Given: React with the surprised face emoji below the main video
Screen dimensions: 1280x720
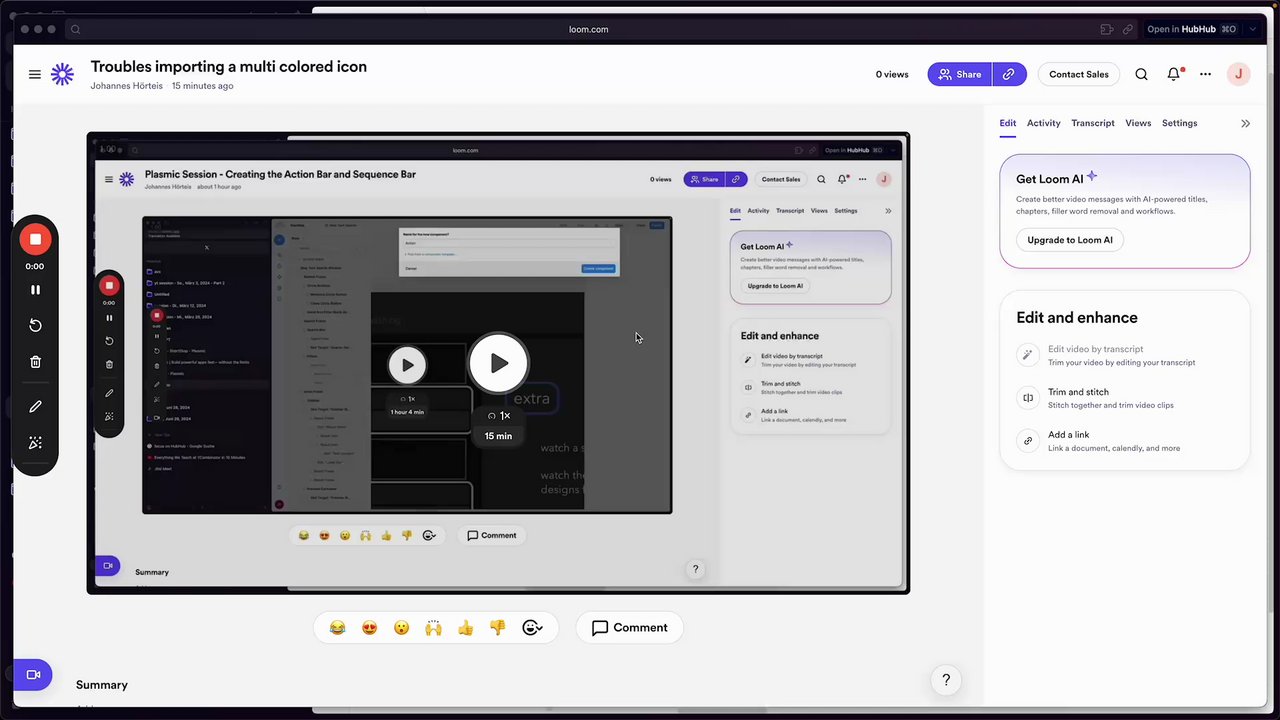Looking at the screenshot, I should pyautogui.click(x=402, y=628).
